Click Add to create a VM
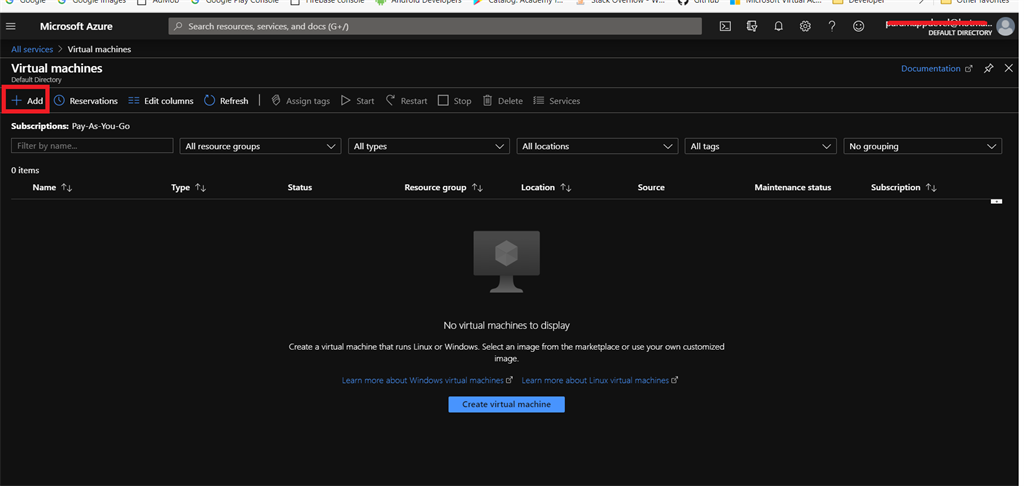Image resolution: width=1024 pixels, height=486 pixels. (x=27, y=101)
